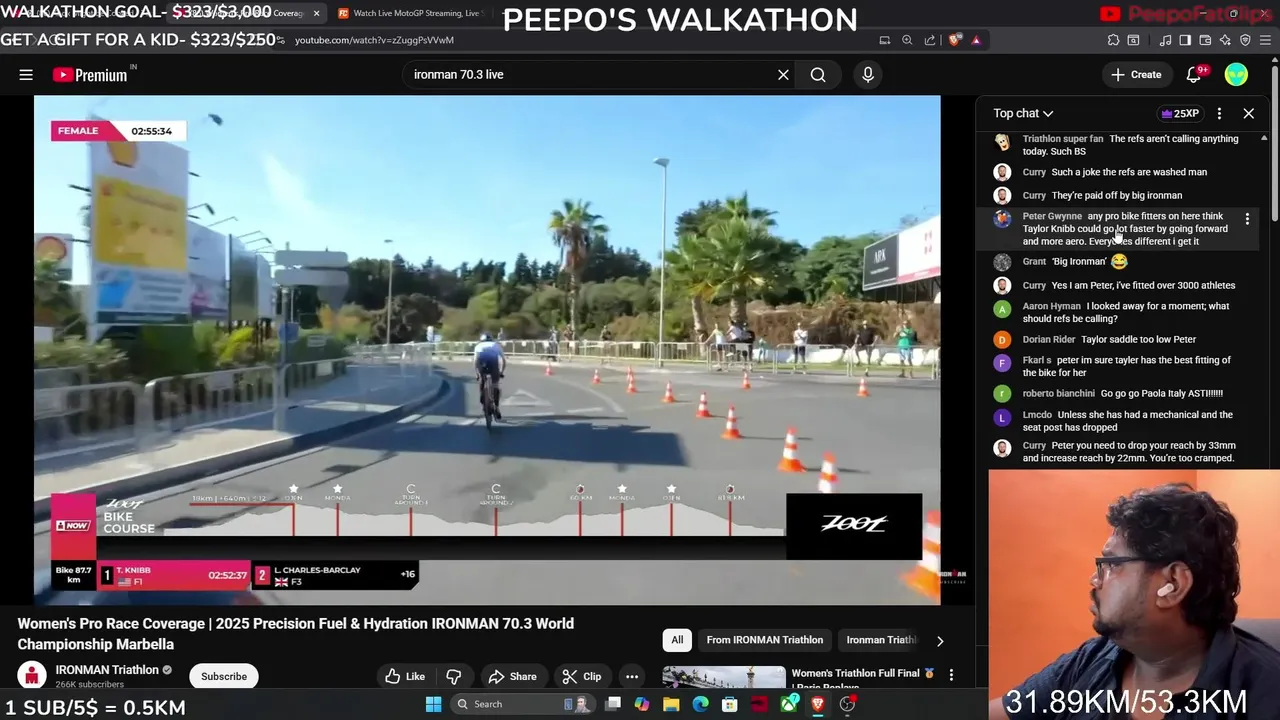Go to YouTube Premium home logo

pyautogui.click(x=90, y=75)
